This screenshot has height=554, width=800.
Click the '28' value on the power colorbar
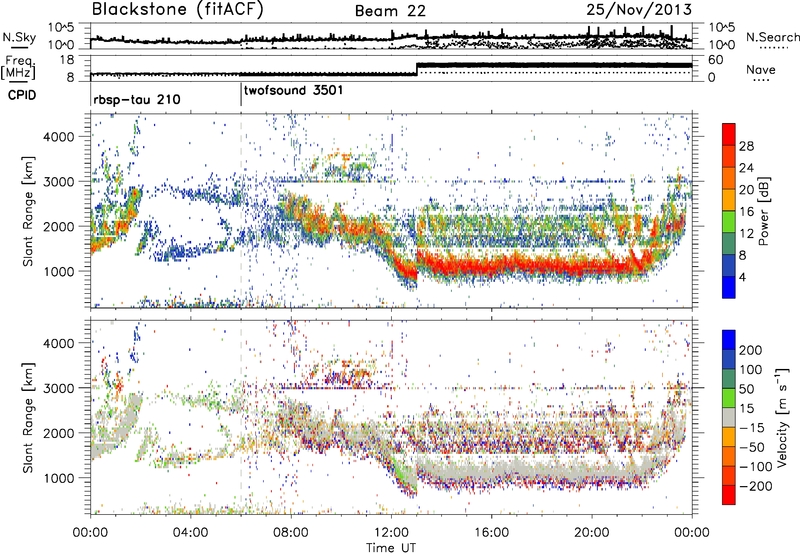pos(746,147)
